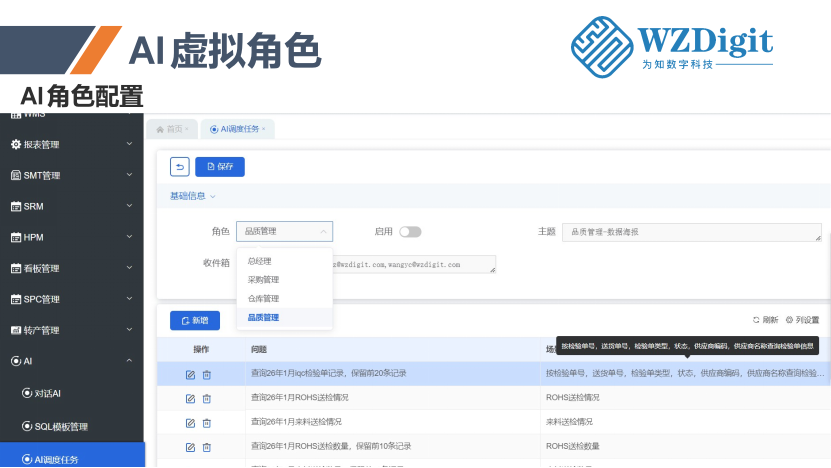Select 采购管理 from the role list
The height and width of the screenshot is (468, 831).
(x=285, y=280)
